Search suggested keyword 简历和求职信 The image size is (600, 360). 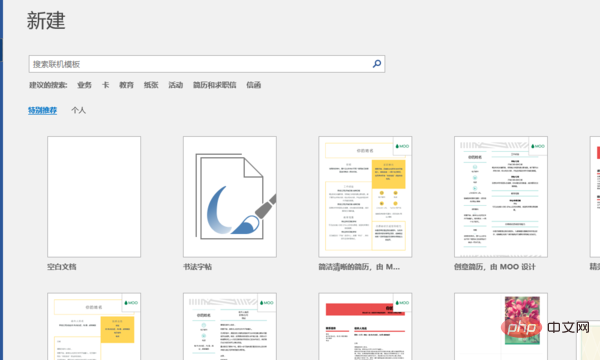[x=214, y=85]
